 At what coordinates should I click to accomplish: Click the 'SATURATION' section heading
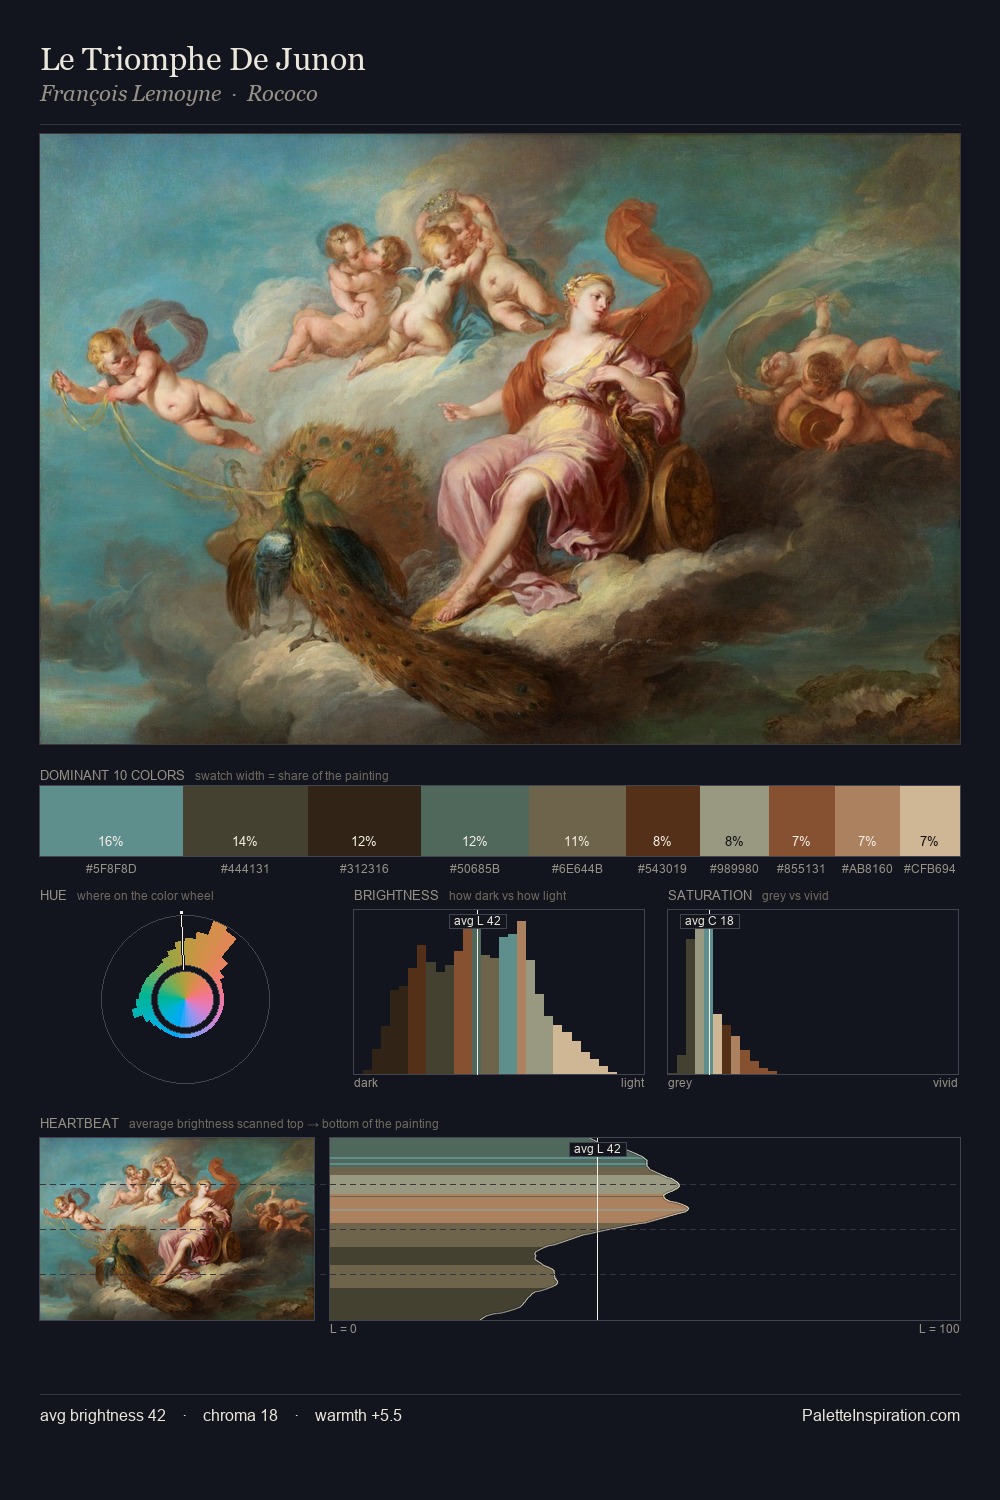click(x=710, y=895)
